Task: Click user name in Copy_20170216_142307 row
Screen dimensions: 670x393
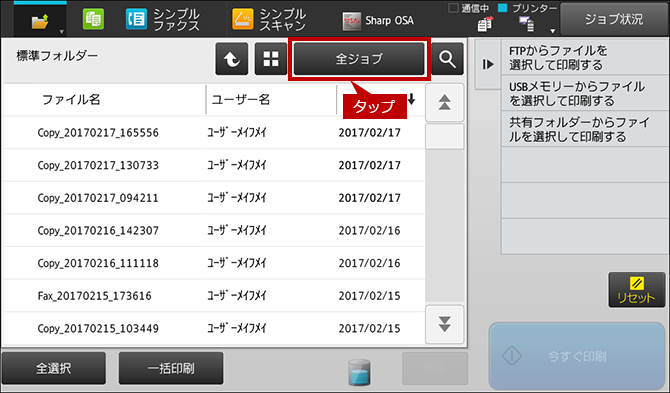Action: (237, 230)
